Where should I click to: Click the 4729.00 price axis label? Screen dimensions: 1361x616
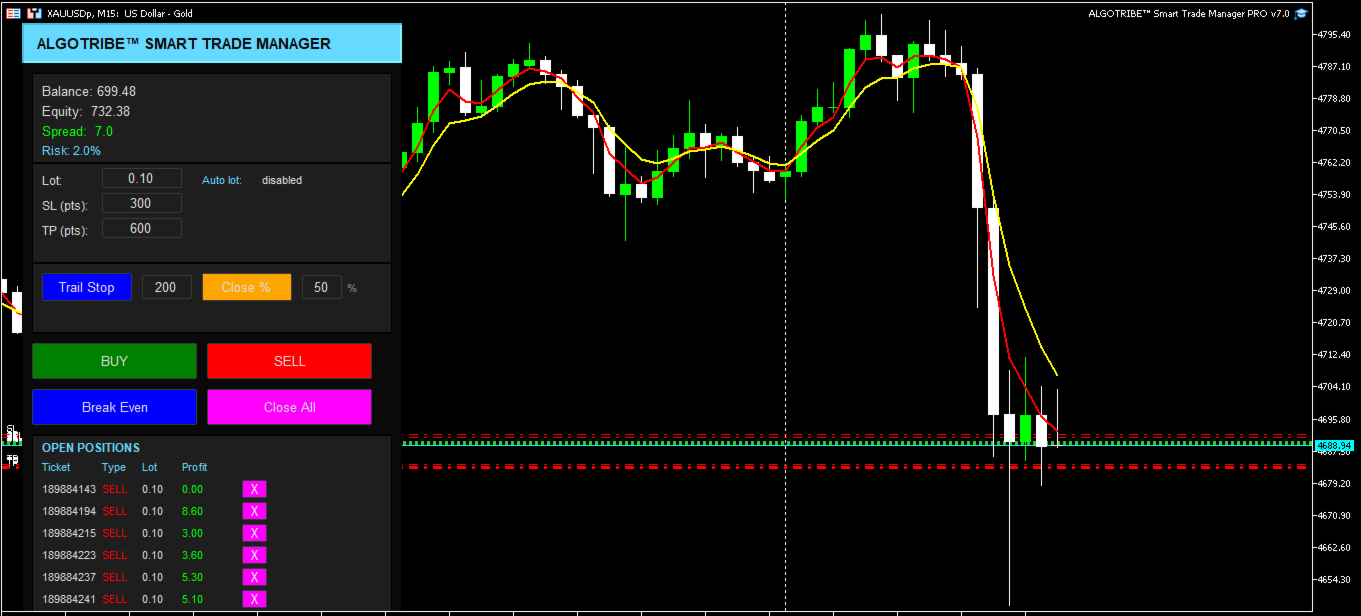pos(1334,291)
